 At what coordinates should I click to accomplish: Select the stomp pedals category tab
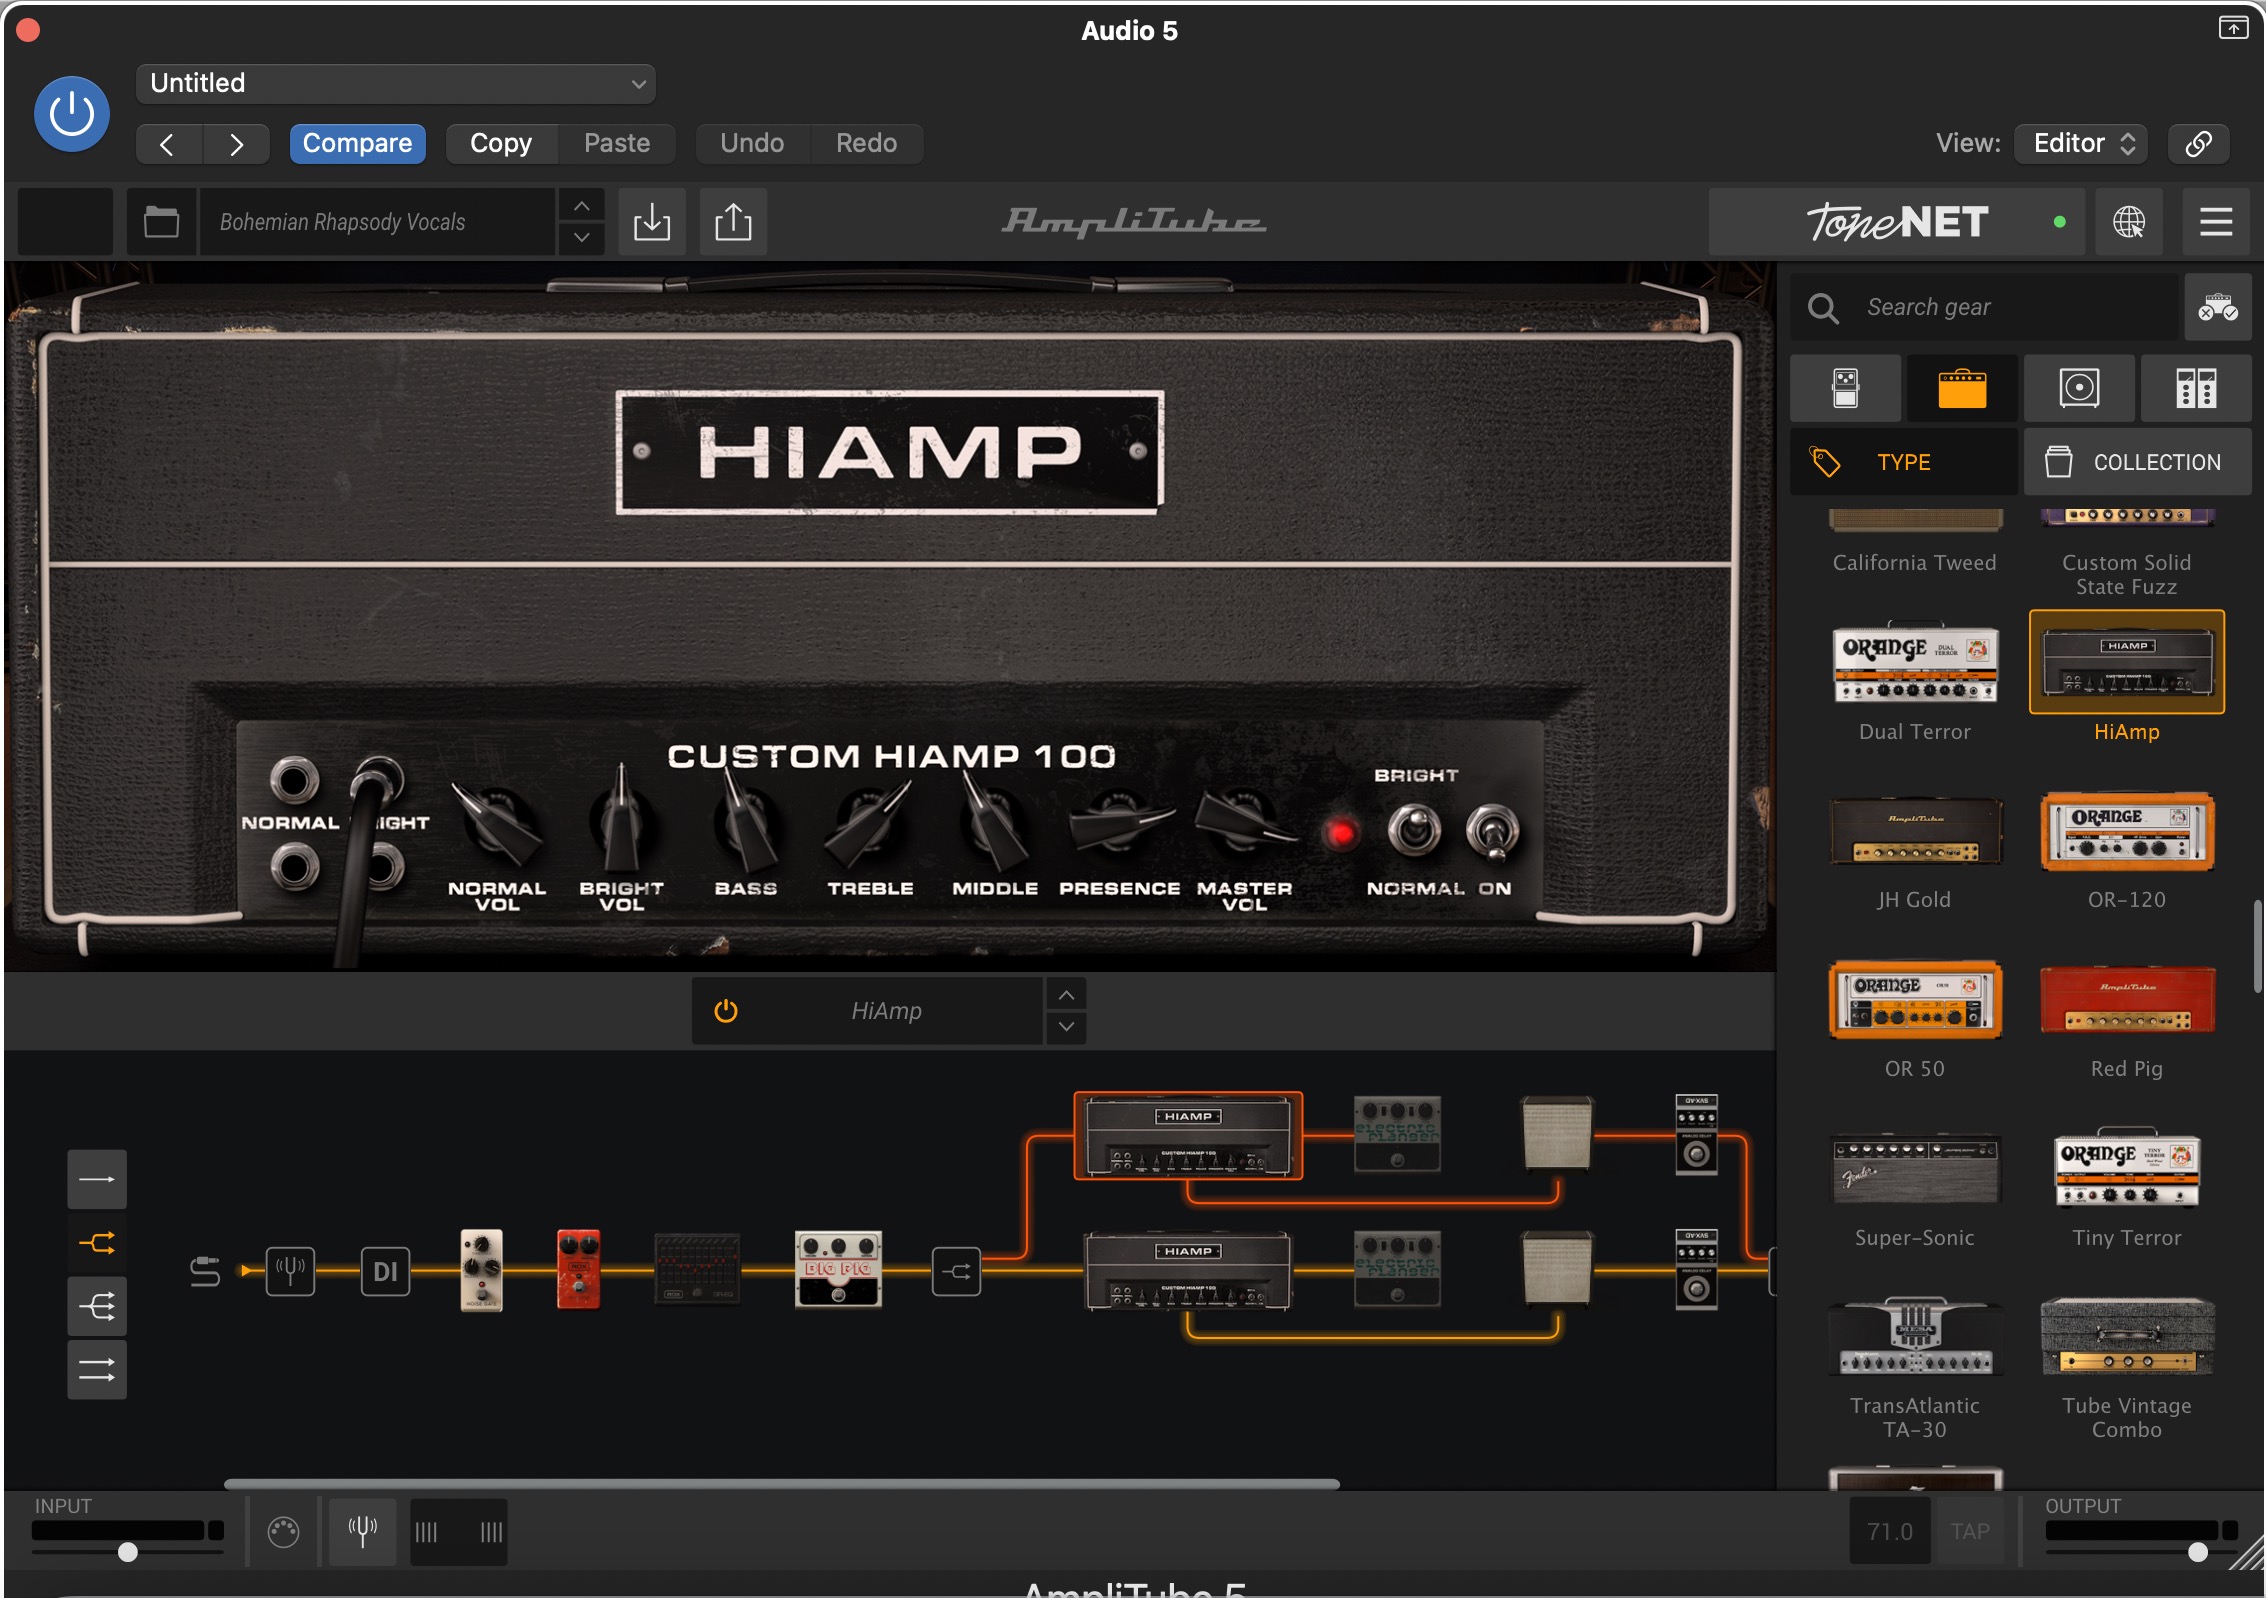(1846, 388)
